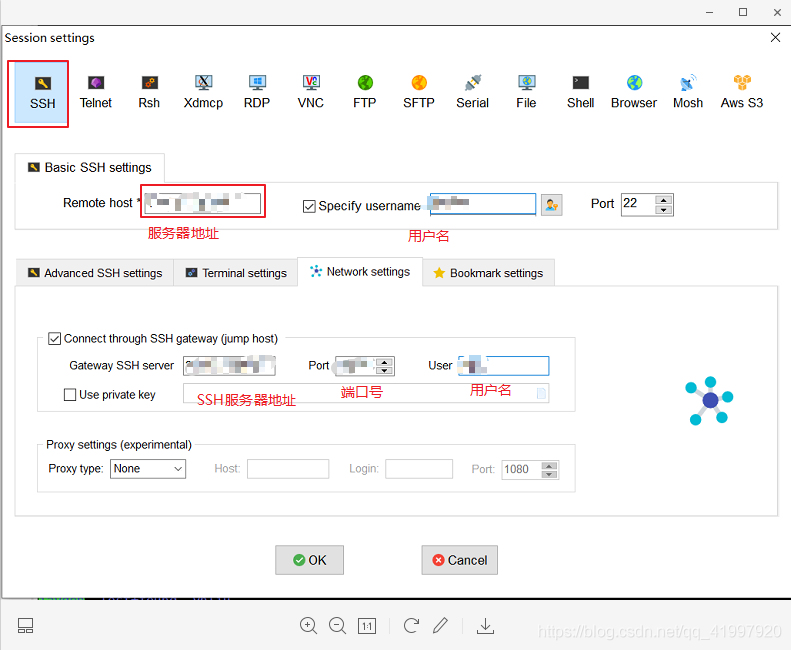Cancel the session settings dialog
The height and width of the screenshot is (650, 791).
pos(460,560)
